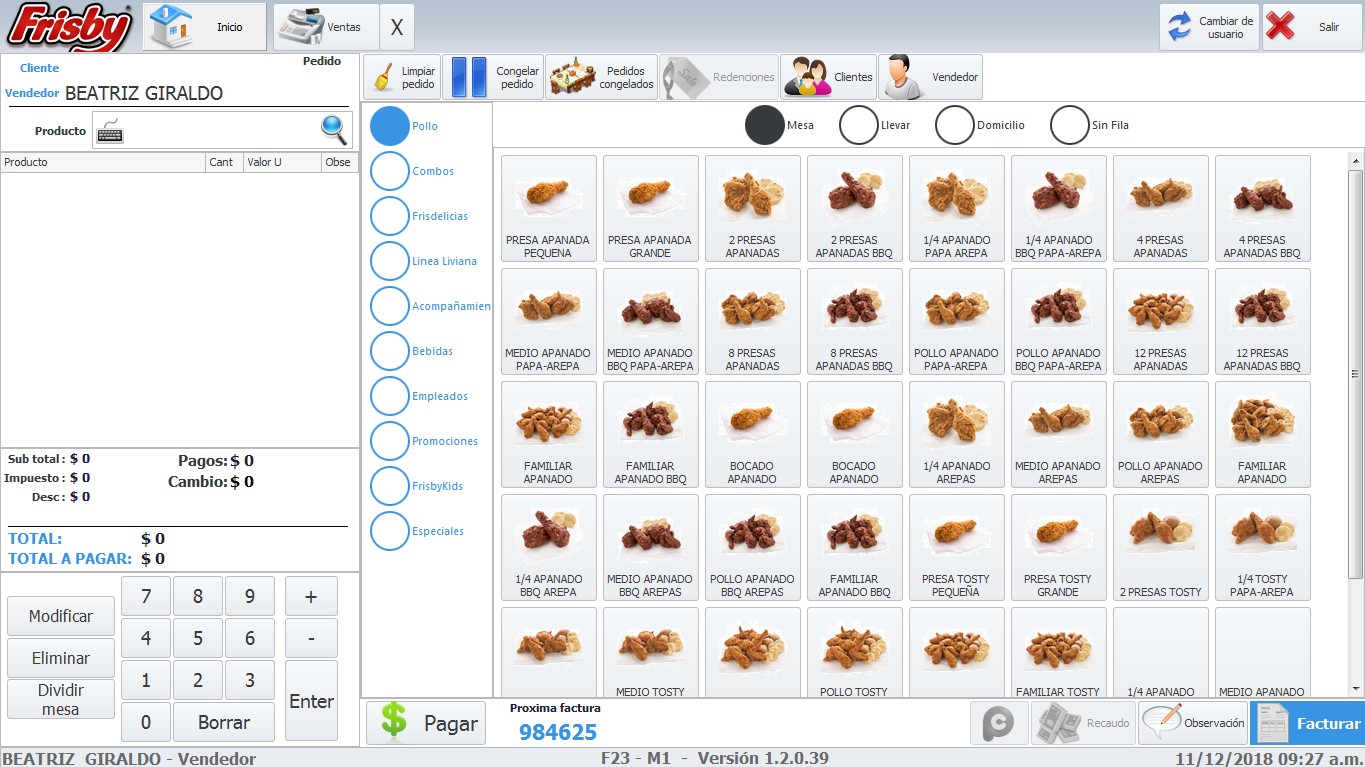Click keypad number 7
This screenshot has width=1365, height=767.
(146, 596)
